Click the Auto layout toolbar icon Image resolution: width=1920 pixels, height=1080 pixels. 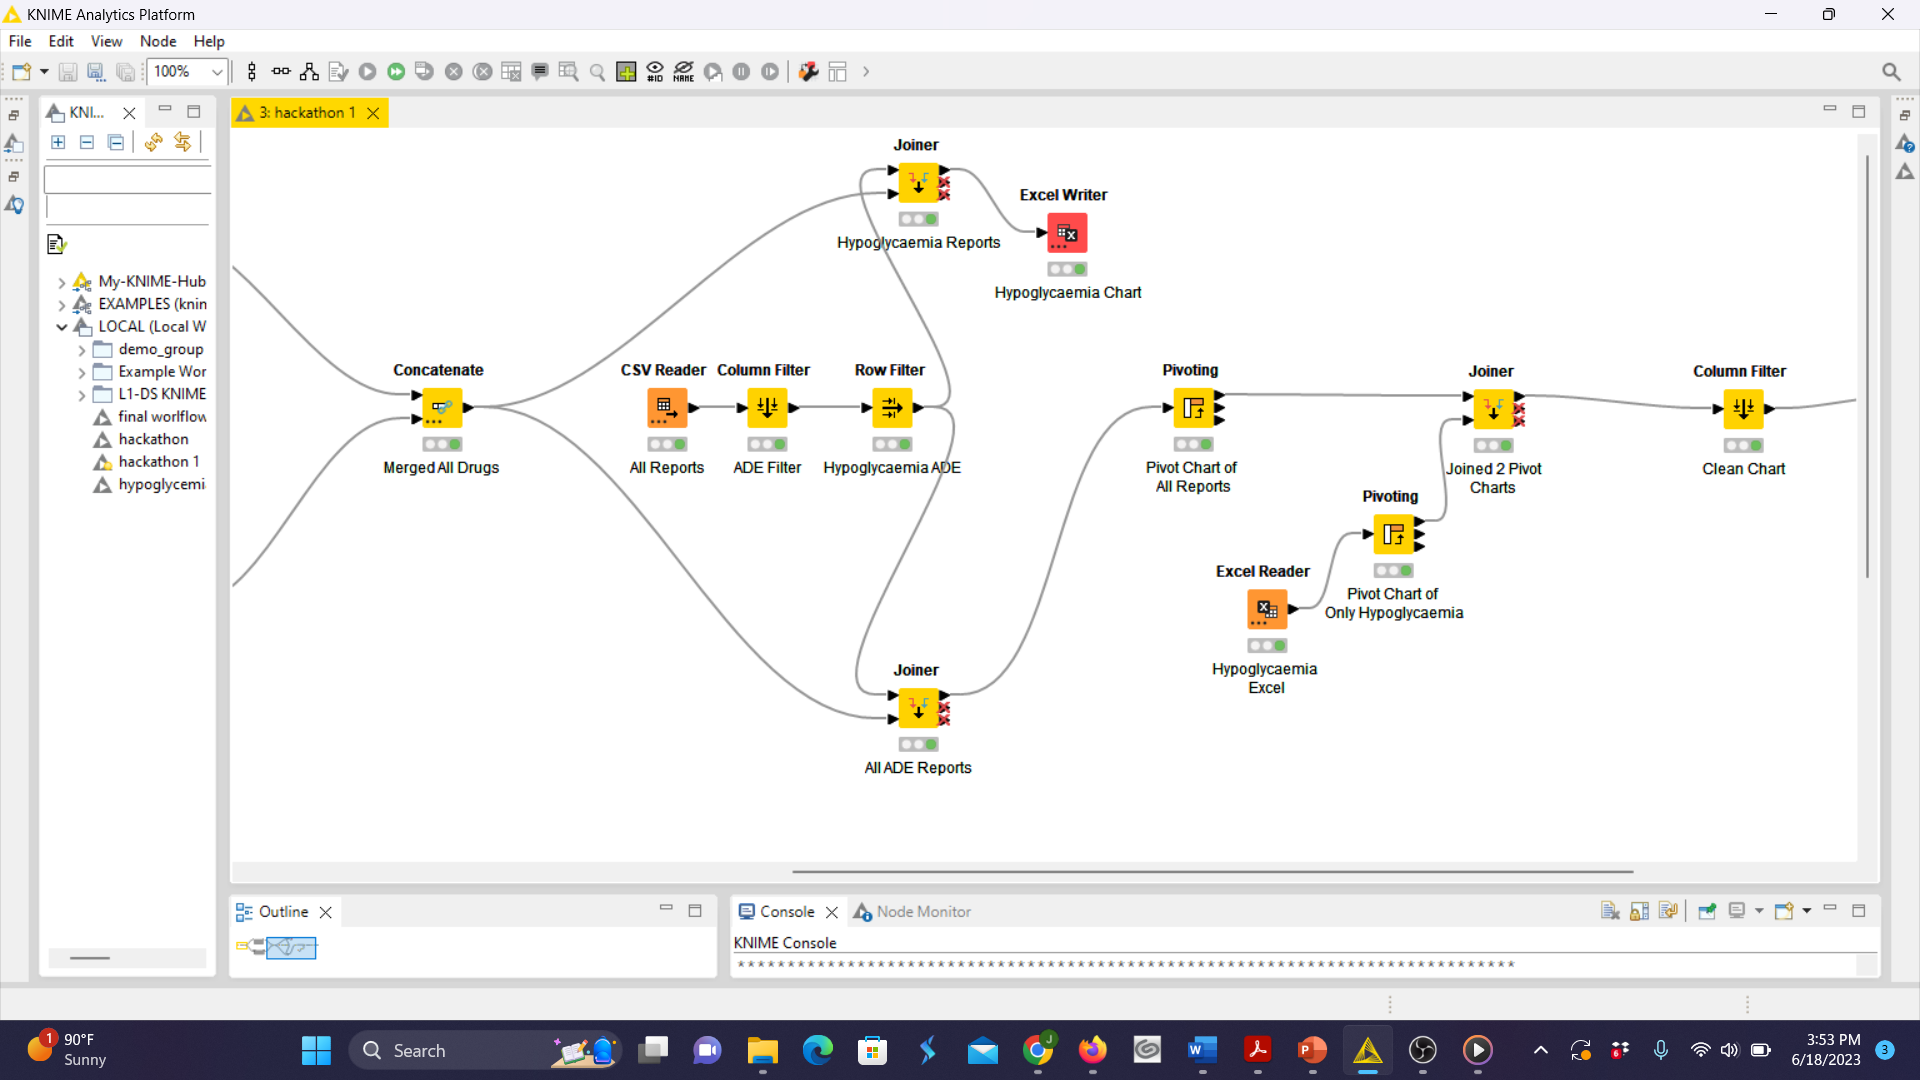point(309,72)
